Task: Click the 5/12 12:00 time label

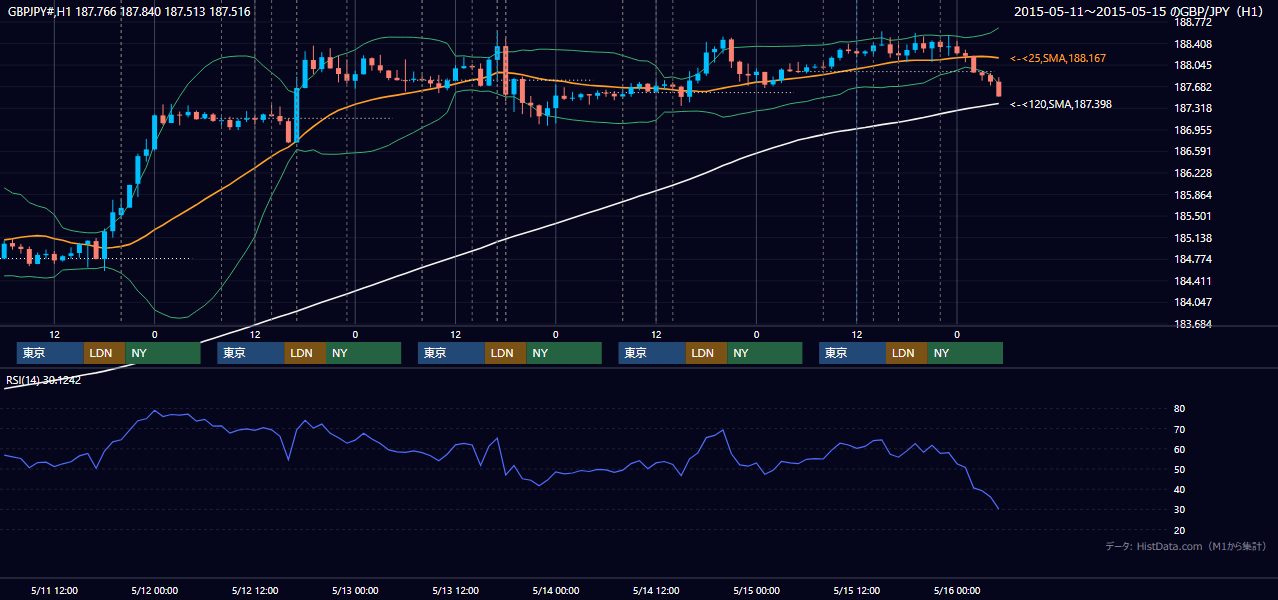Action: coord(255,590)
